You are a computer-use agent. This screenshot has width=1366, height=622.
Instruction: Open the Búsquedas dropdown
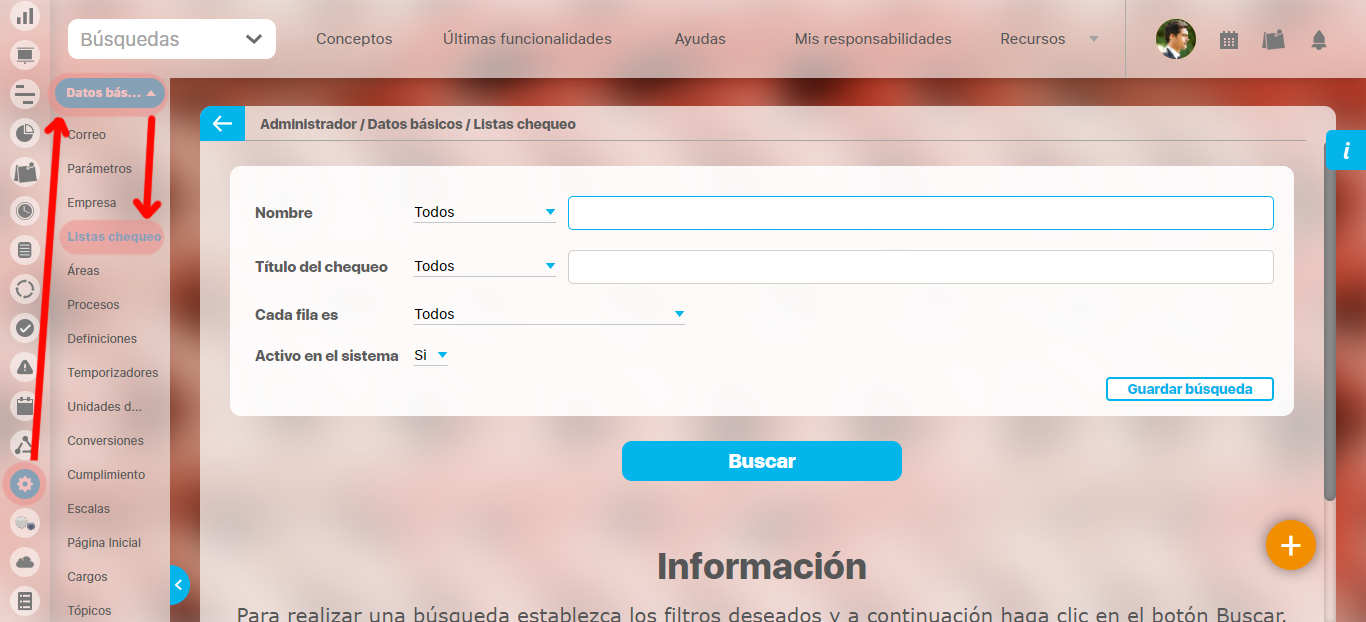[172, 40]
